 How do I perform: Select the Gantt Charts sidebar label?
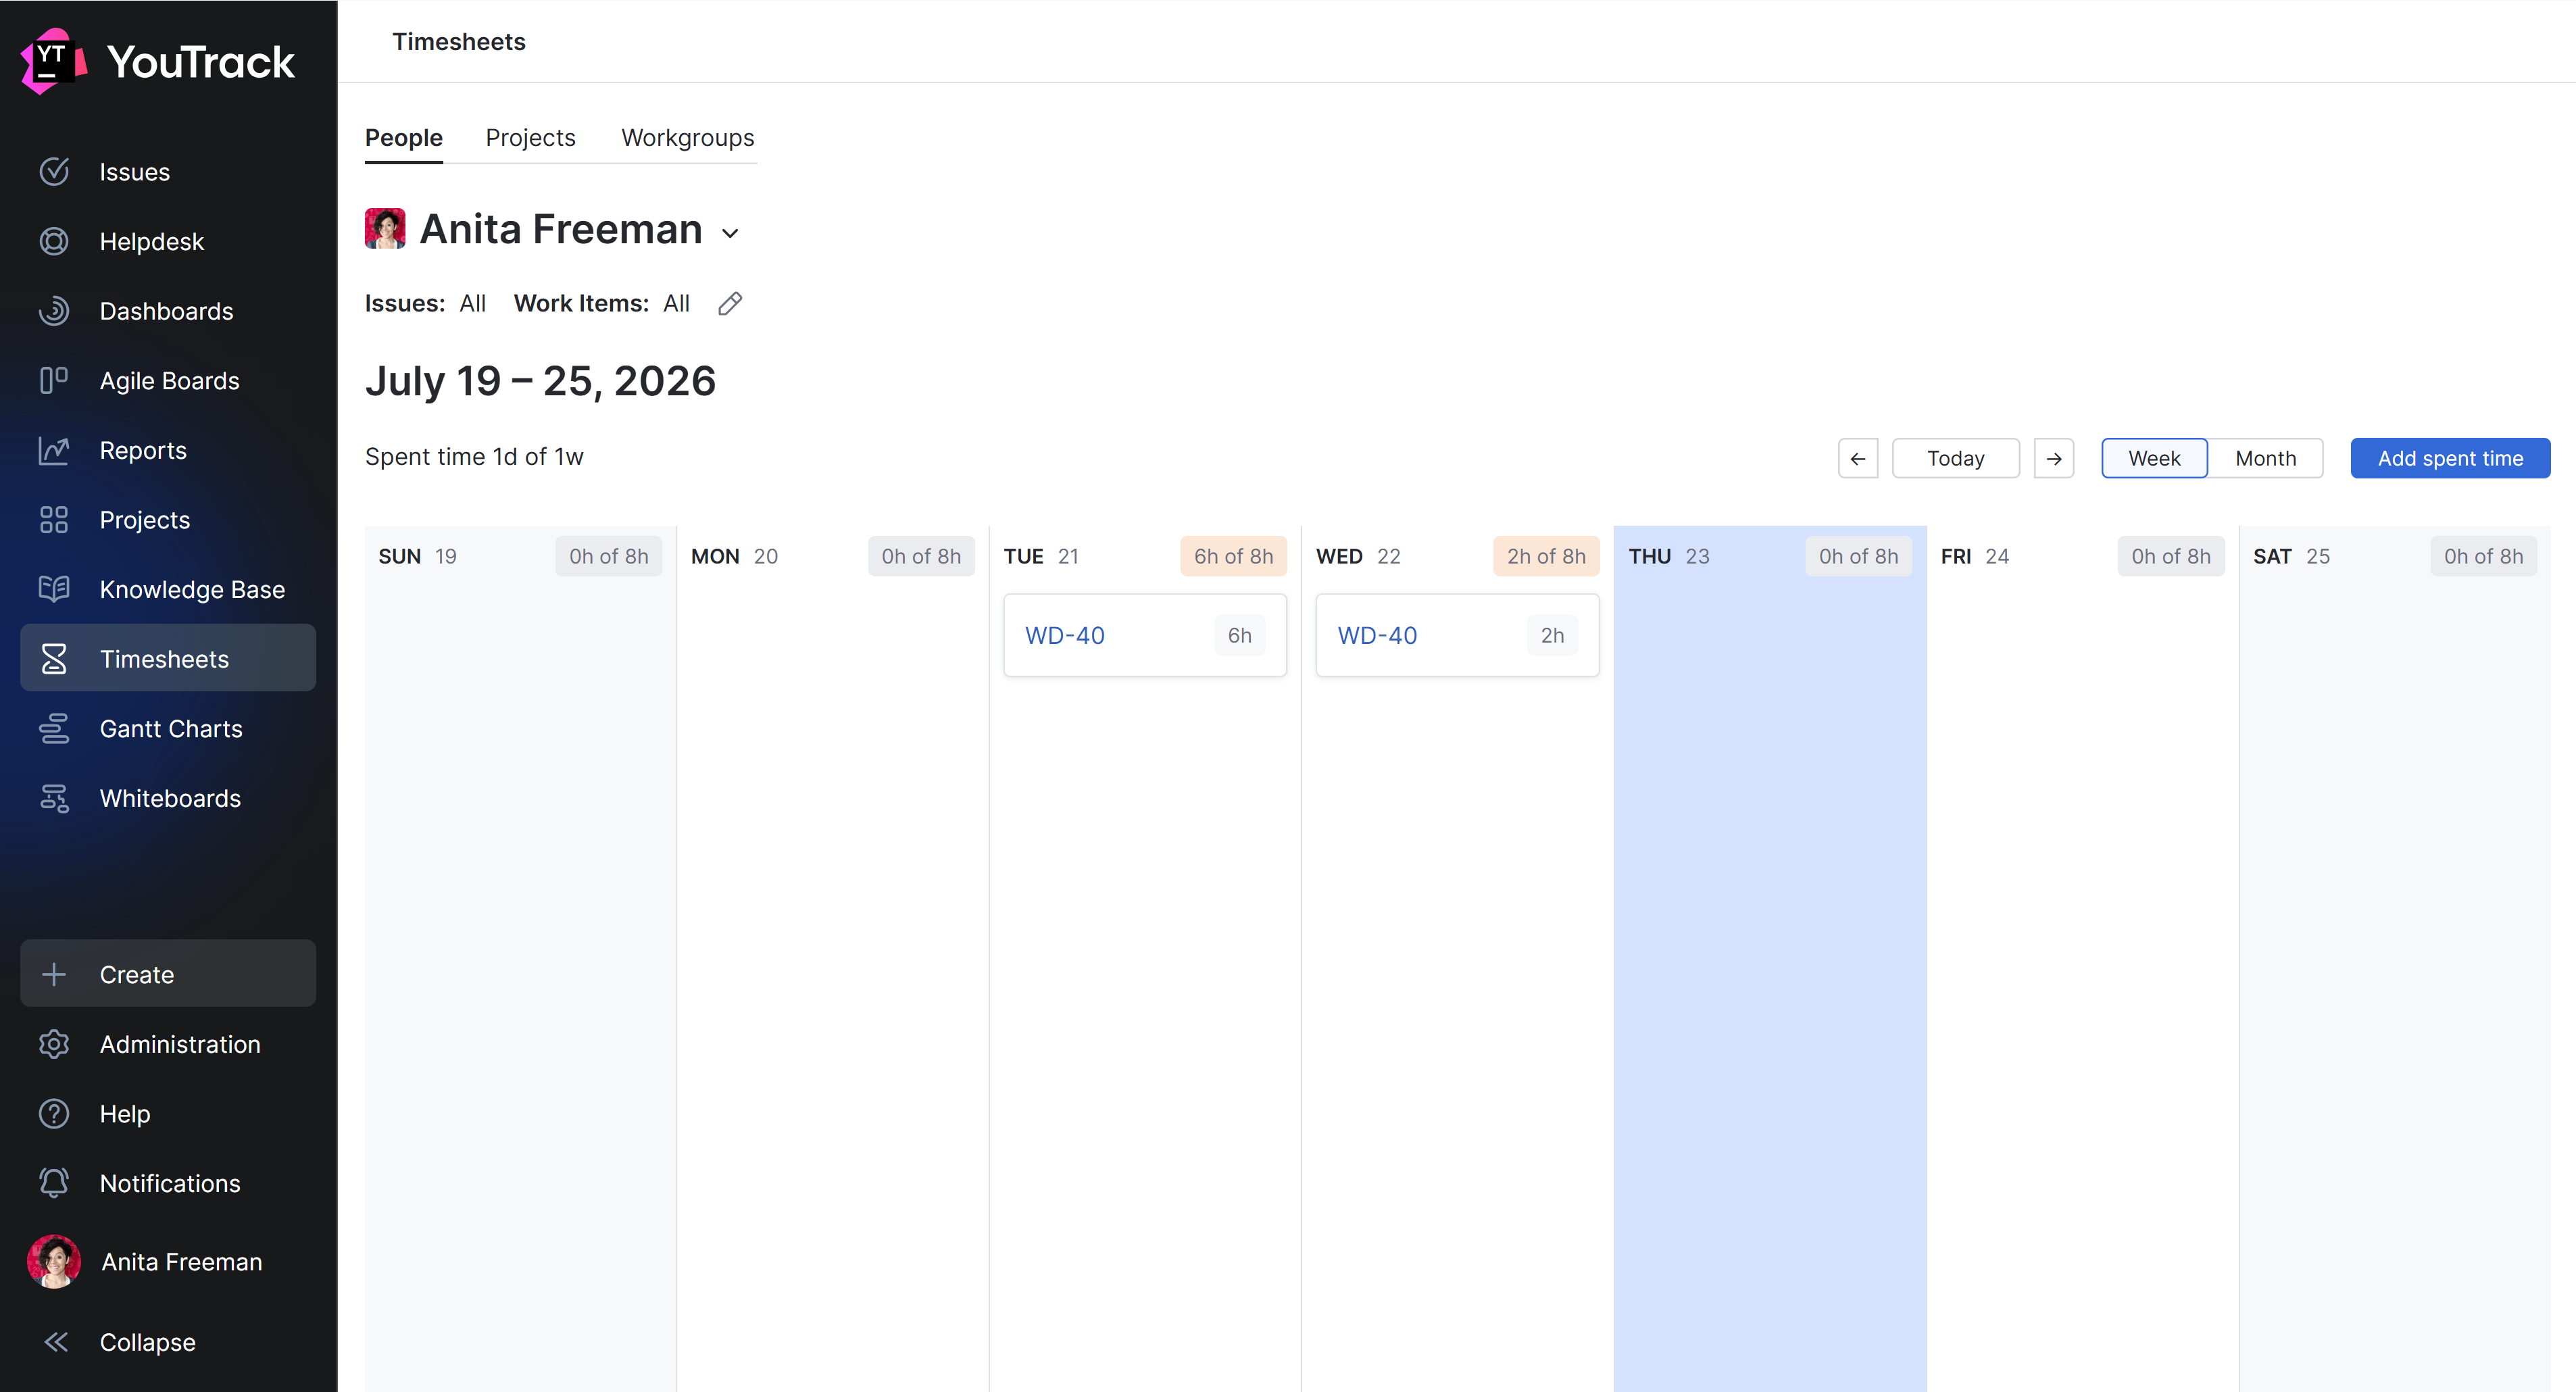171,729
